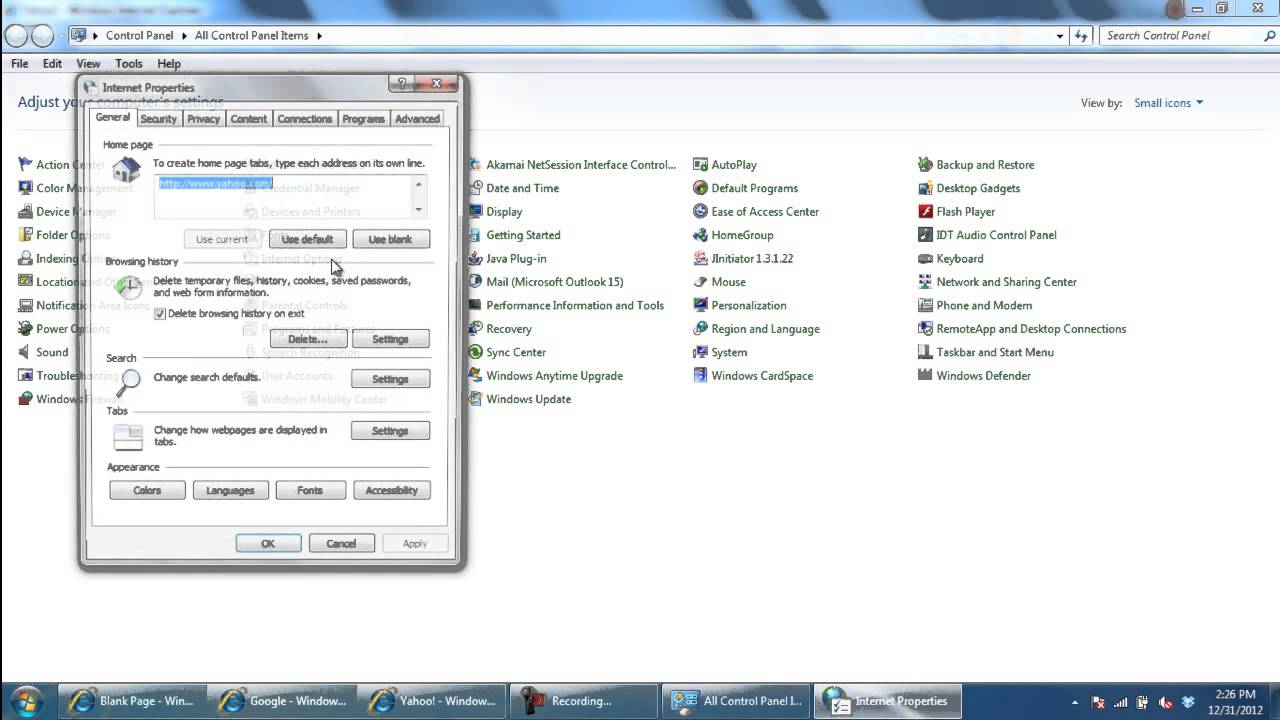Open the System icon
The width and height of the screenshot is (1280, 720).
(x=721, y=352)
